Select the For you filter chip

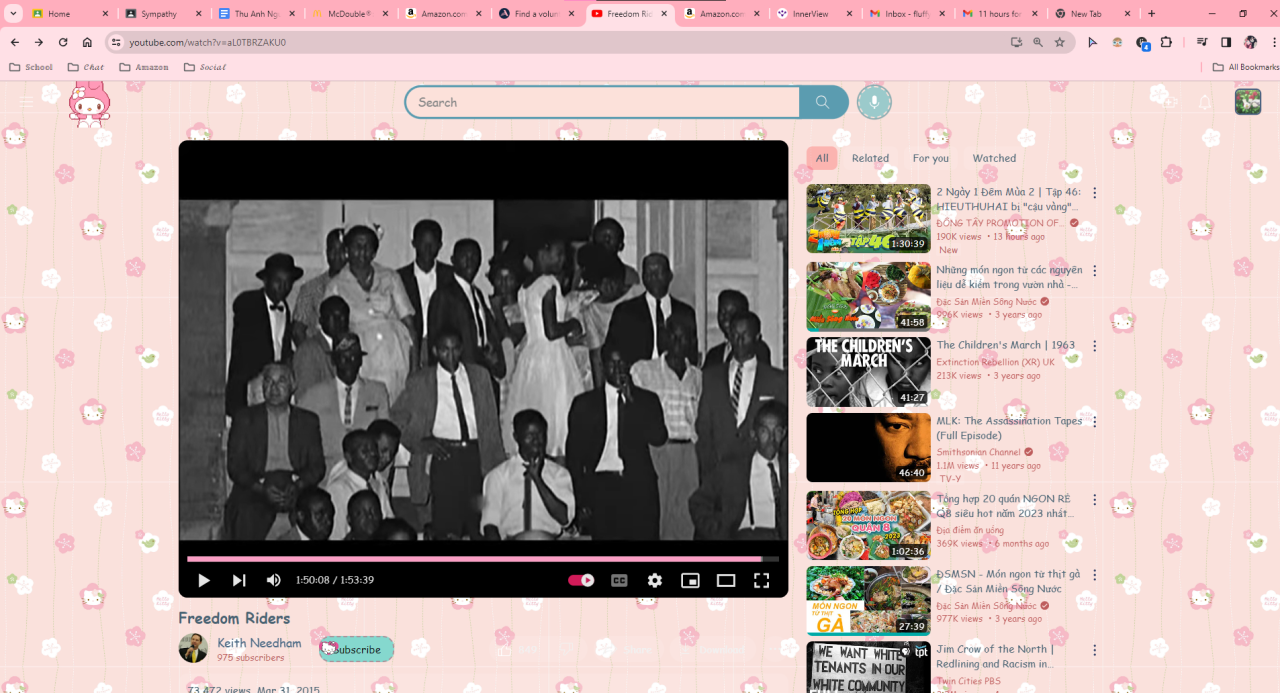(x=931, y=158)
